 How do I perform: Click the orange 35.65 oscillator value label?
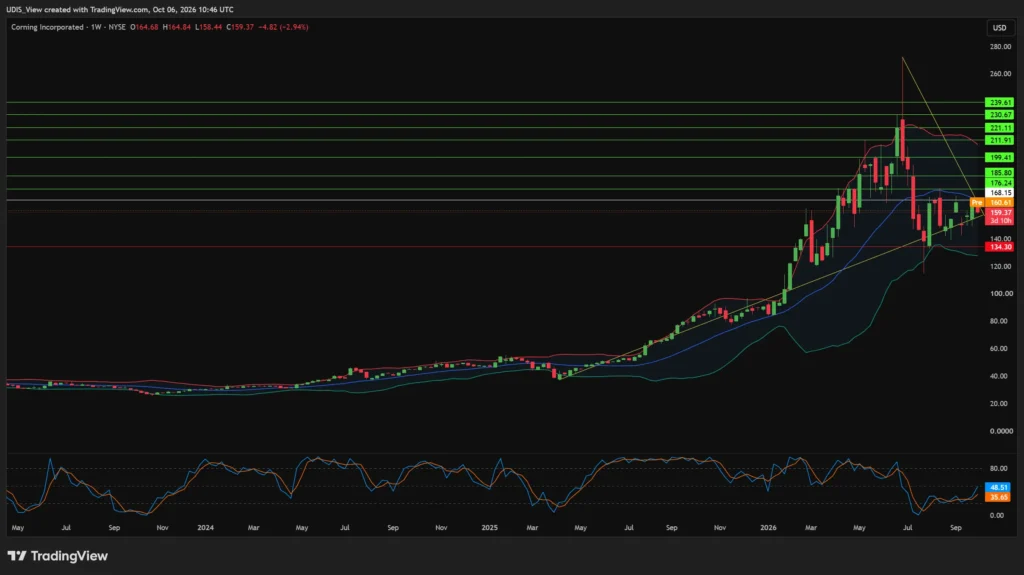(999, 497)
